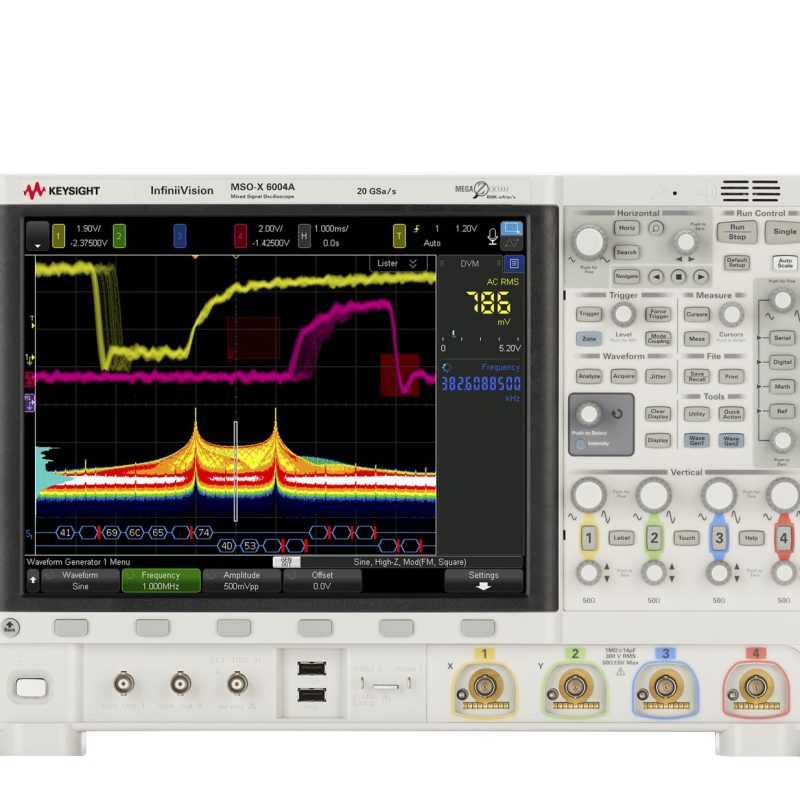Select the waveform draw icon under zoom box
Screen dimensions: 800x800
[x=512, y=243]
